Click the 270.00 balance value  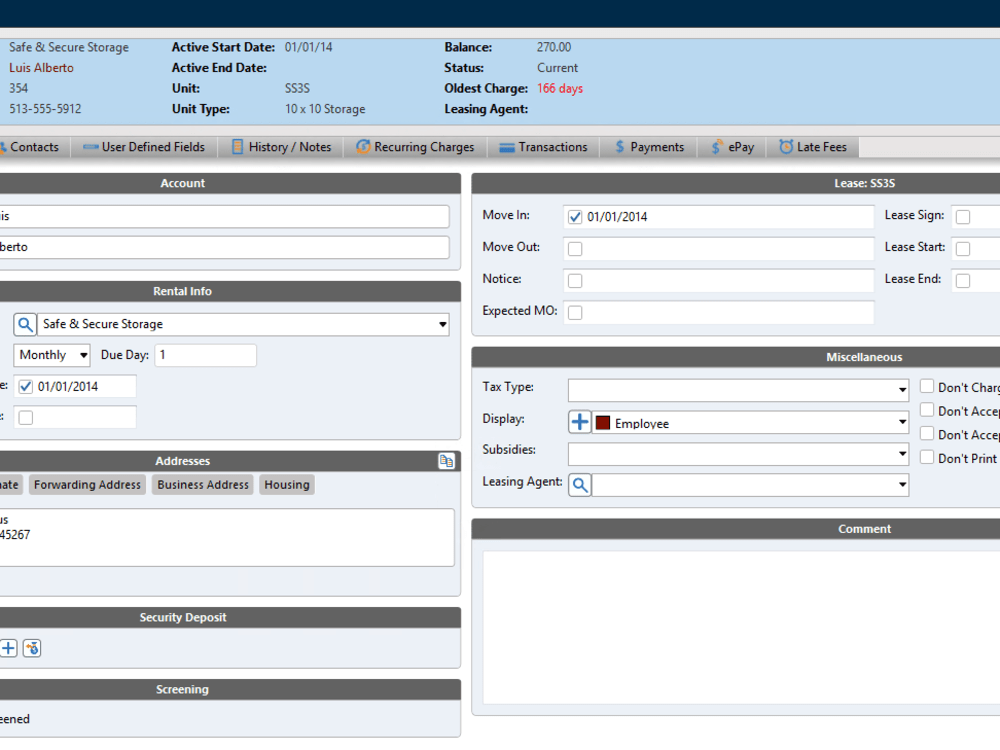pyautogui.click(x=554, y=47)
